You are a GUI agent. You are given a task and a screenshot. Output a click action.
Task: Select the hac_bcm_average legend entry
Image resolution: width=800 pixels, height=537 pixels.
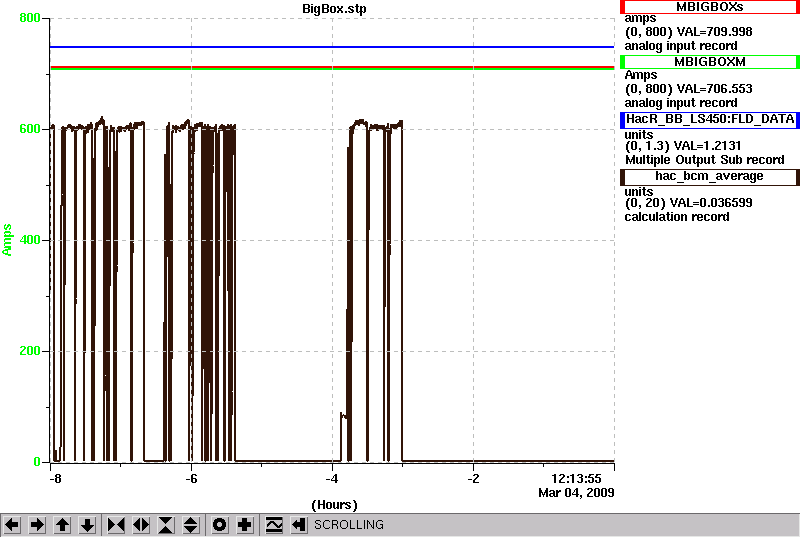coord(710,176)
